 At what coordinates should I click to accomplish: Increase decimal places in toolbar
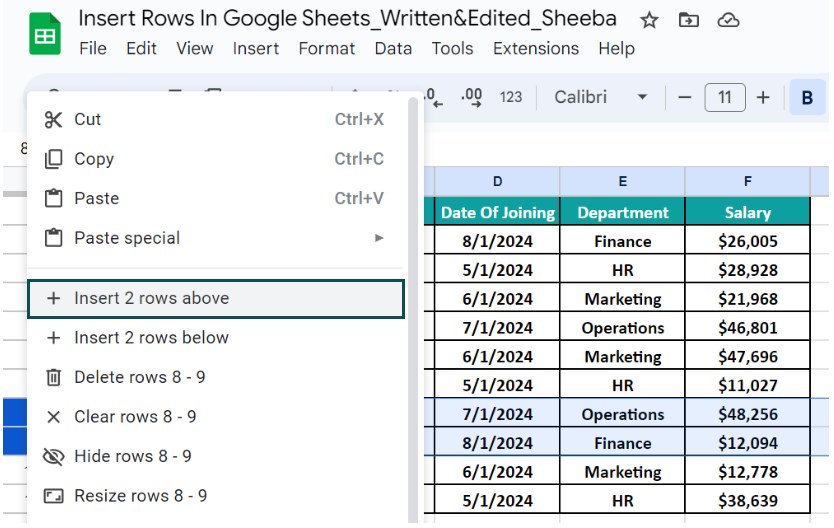point(472,97)
